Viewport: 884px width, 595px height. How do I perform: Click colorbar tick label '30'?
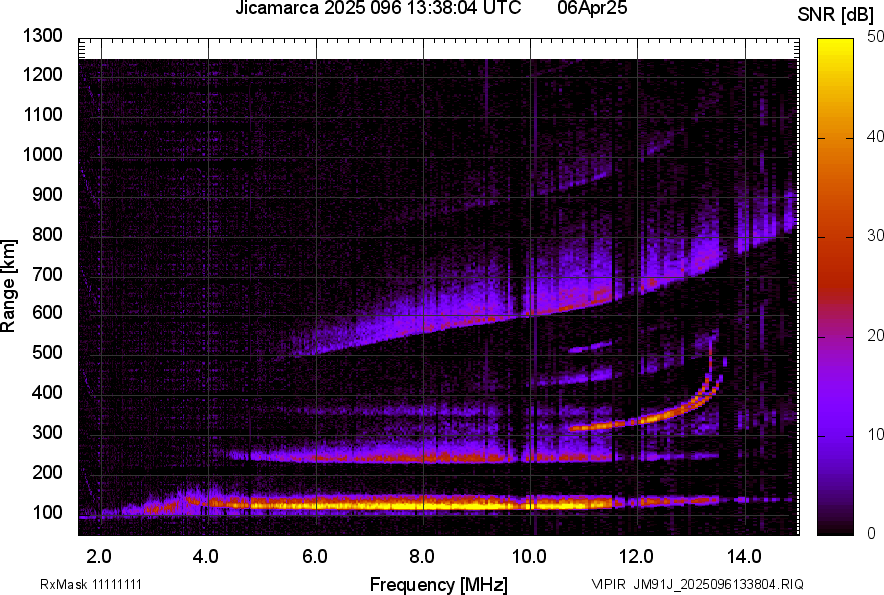coord(876,236)
